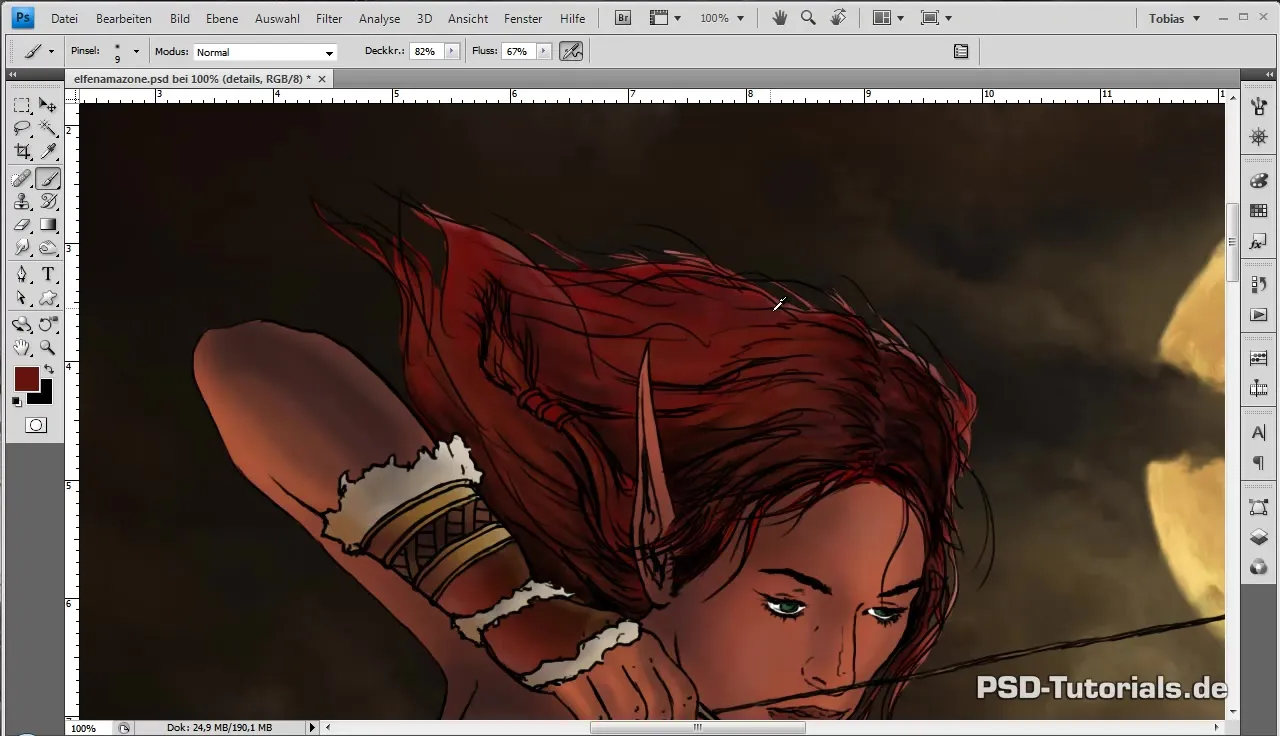Open the Paragraph panel icon

(x=1259, y=463)
